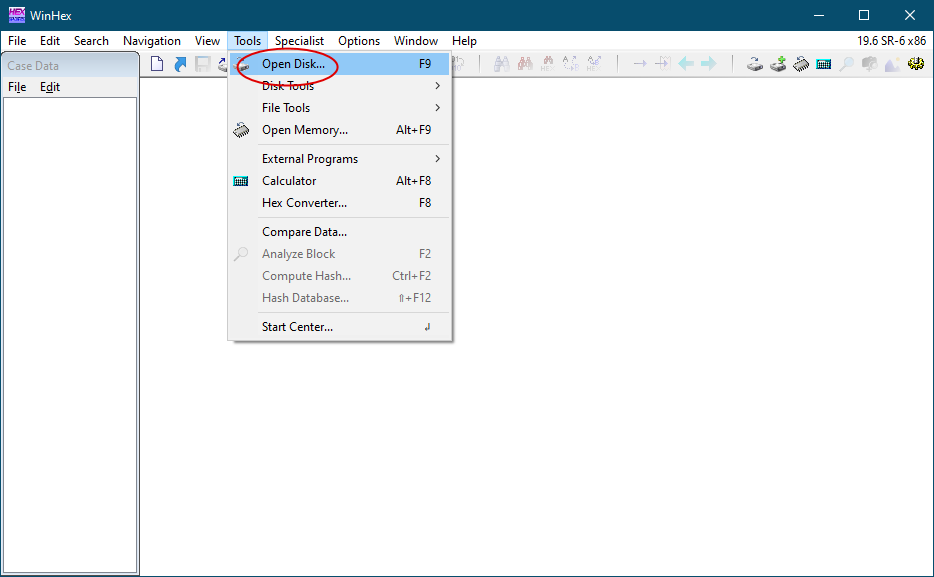This screenshot has width=934, height=577.
Task: Minimize the WinHex window
Action: point(819,15)
